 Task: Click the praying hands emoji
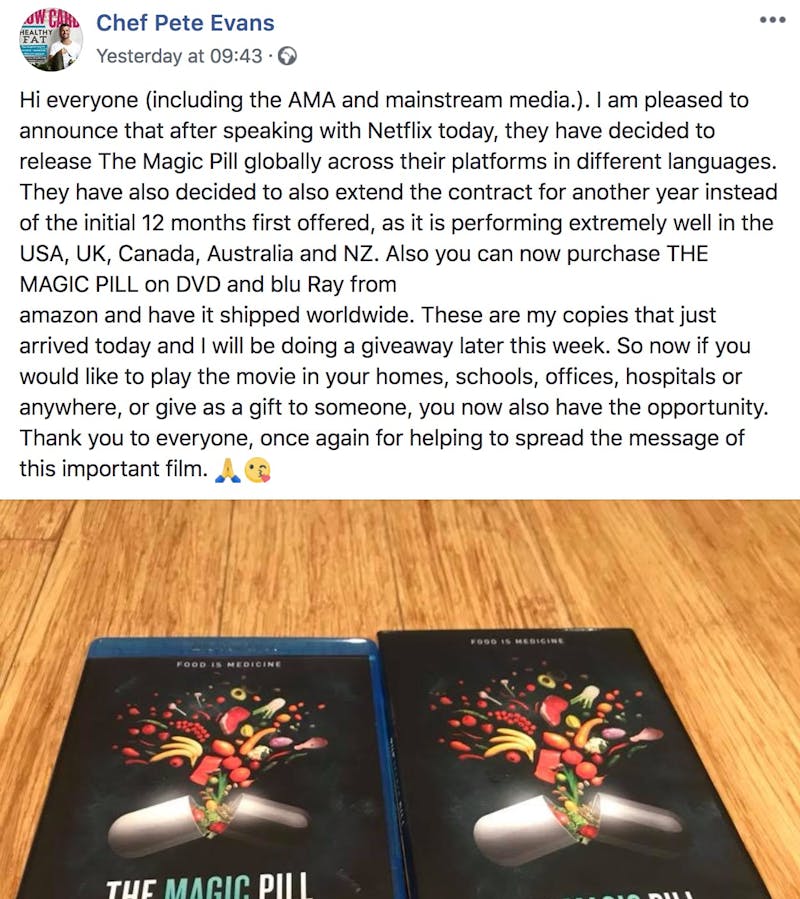tap(227, 471)
